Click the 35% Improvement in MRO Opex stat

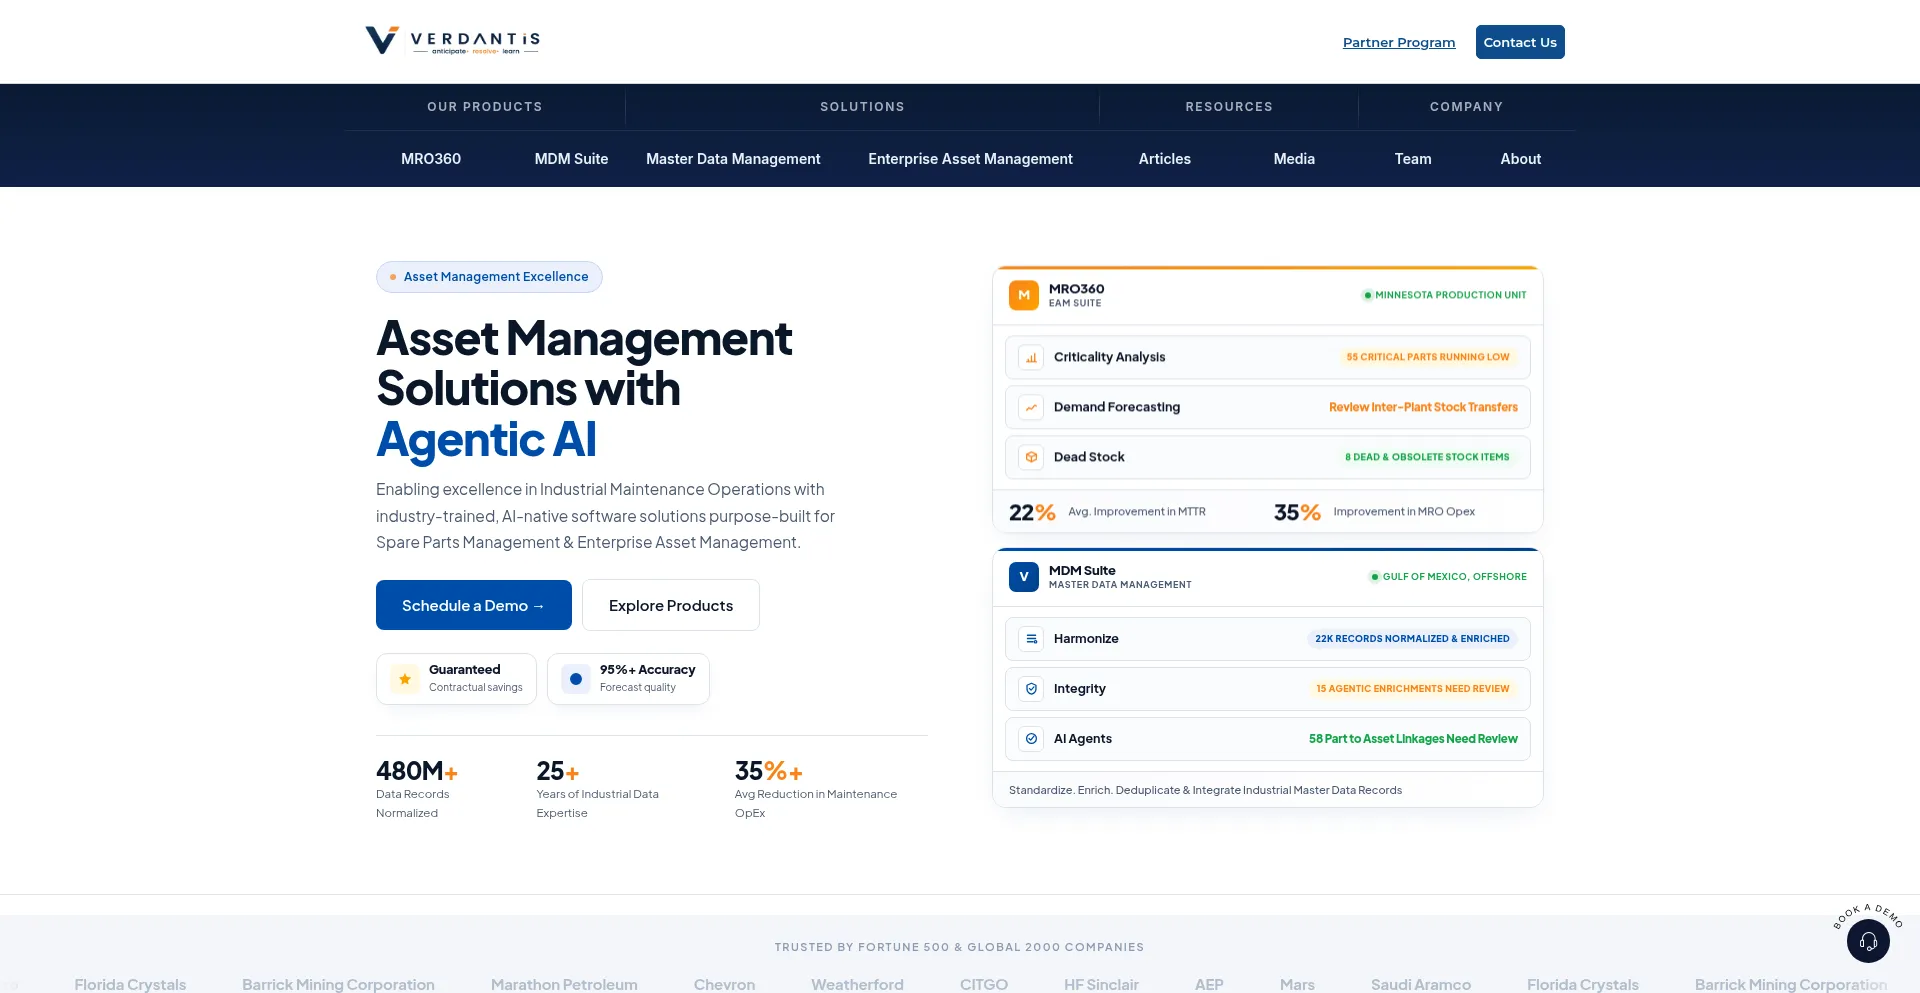1374,512
